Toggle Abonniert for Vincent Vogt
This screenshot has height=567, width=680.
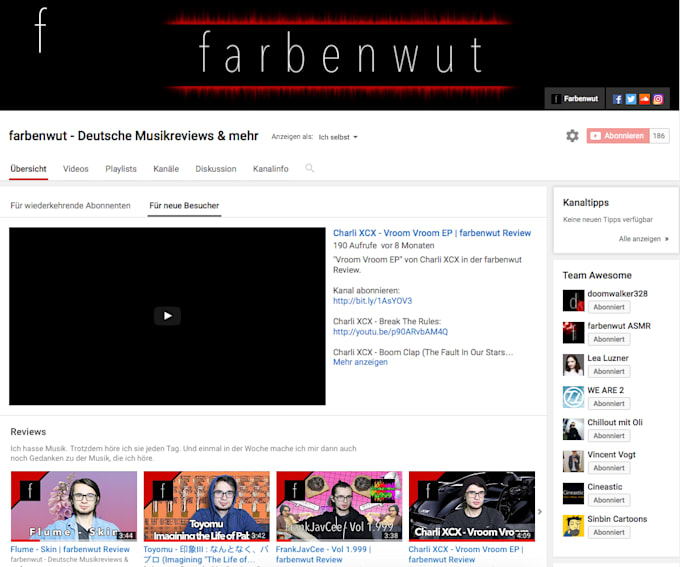(609, 468)
